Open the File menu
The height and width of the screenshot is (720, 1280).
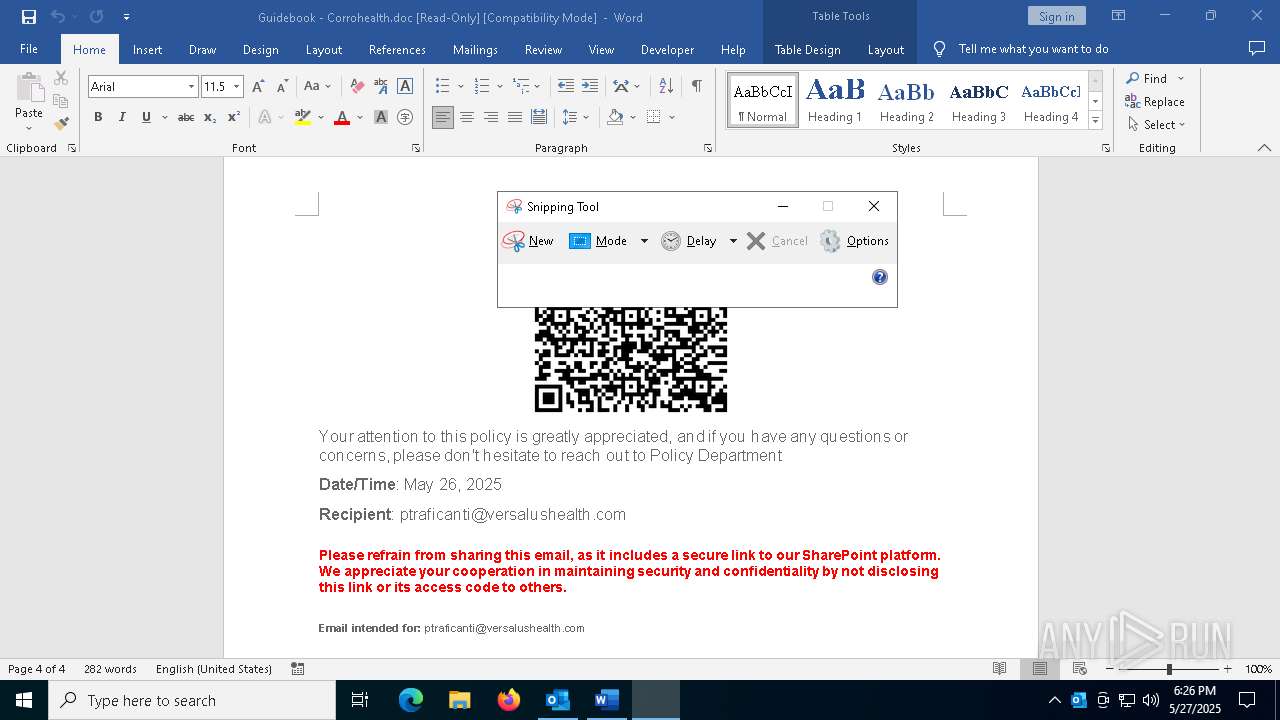(x=29, y=49)
